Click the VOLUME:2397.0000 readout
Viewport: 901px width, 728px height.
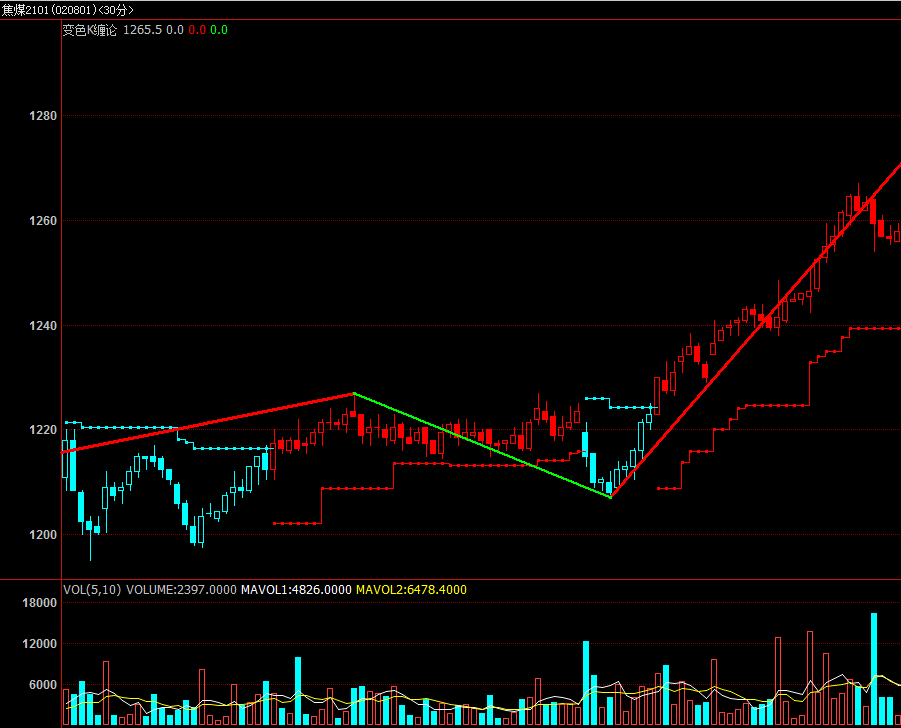181,590
